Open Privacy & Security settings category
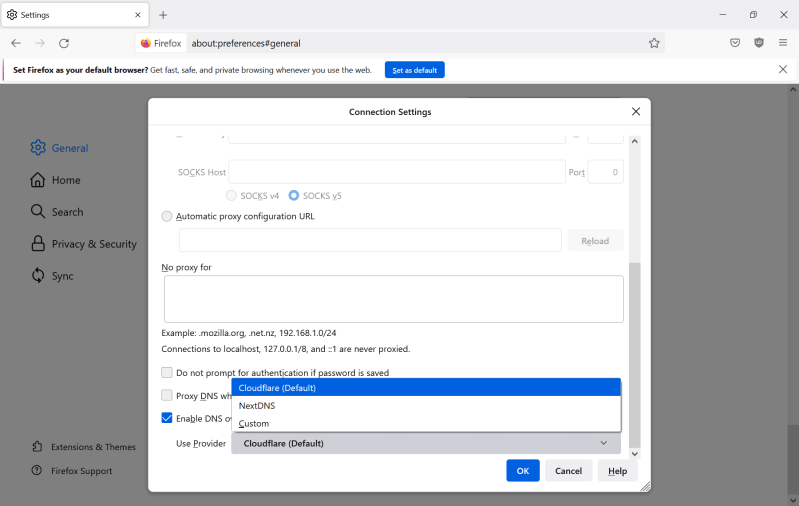 pyautogui.click(x=84, y=244)
